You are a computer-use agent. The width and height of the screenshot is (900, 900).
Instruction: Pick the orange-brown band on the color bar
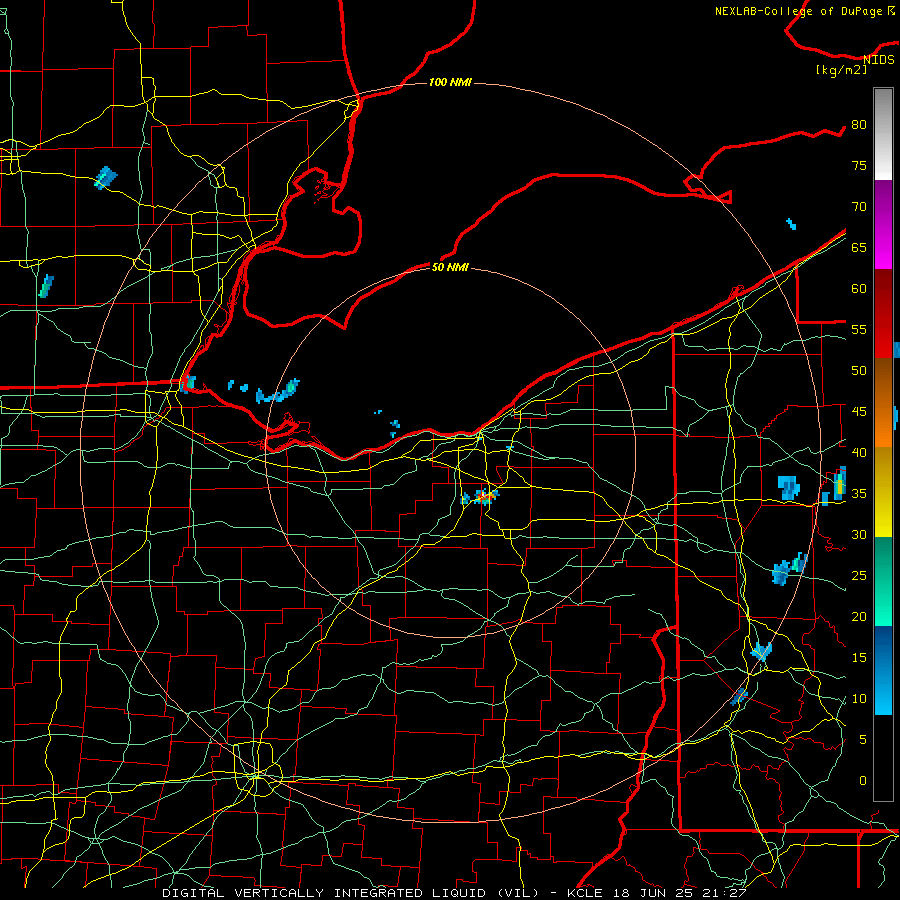point(883,402)
